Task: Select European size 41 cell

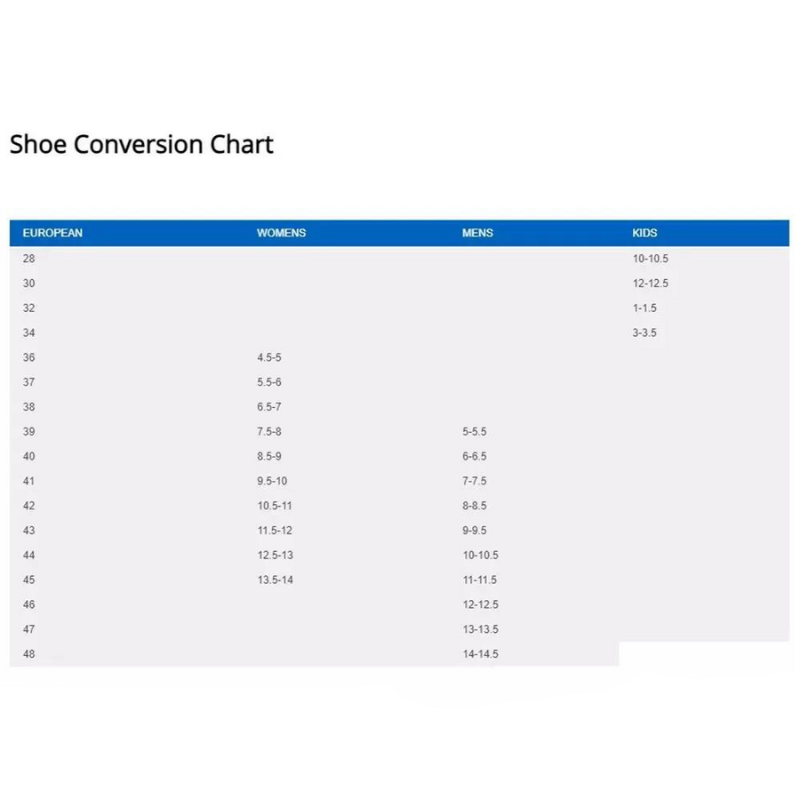Action: tap(29, 481)
